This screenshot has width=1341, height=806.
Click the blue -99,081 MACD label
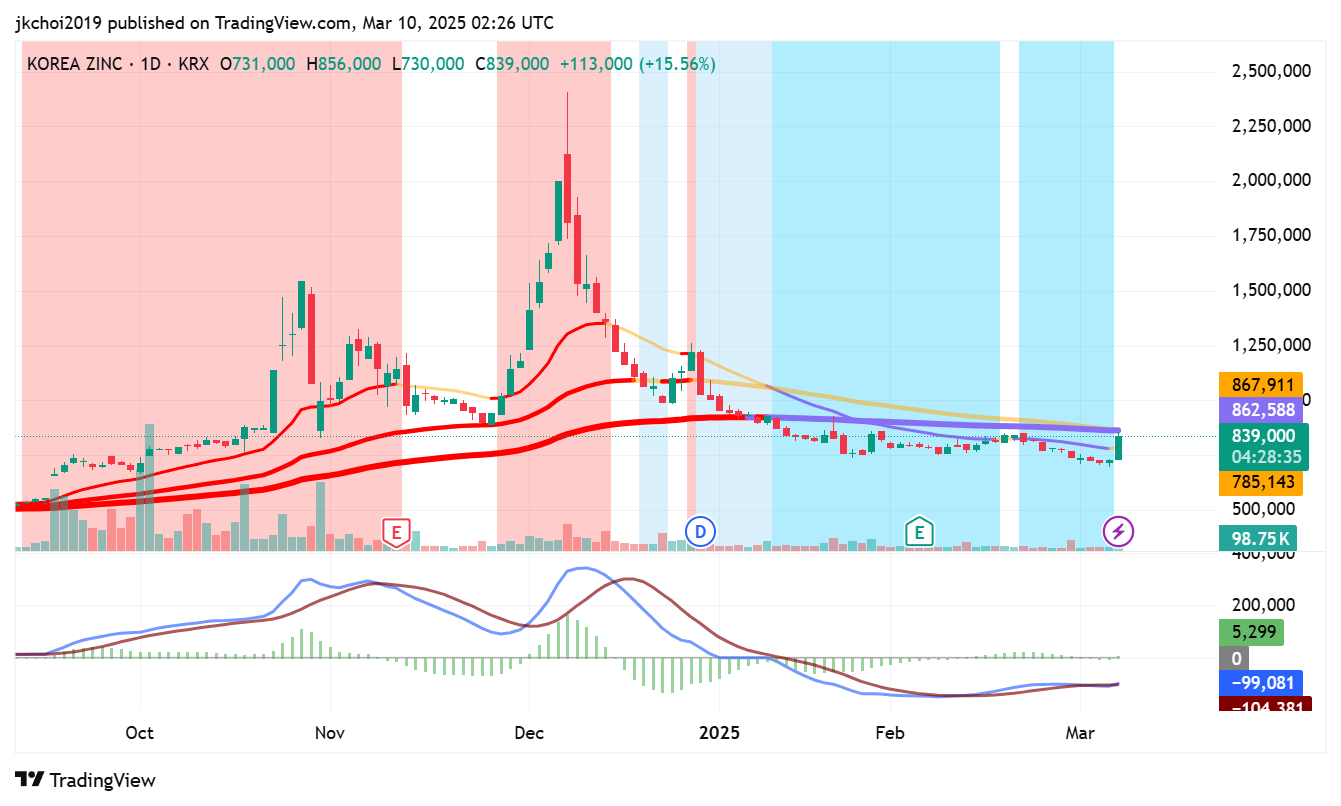pos(1259,683)
